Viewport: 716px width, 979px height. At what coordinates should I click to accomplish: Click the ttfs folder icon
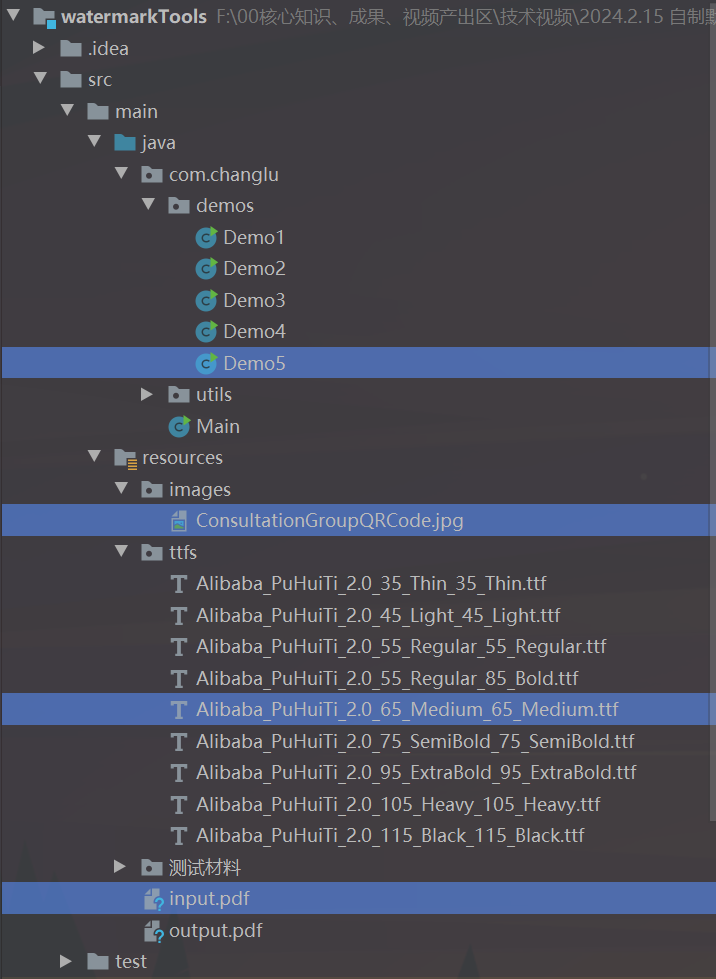tap(152, 552)
